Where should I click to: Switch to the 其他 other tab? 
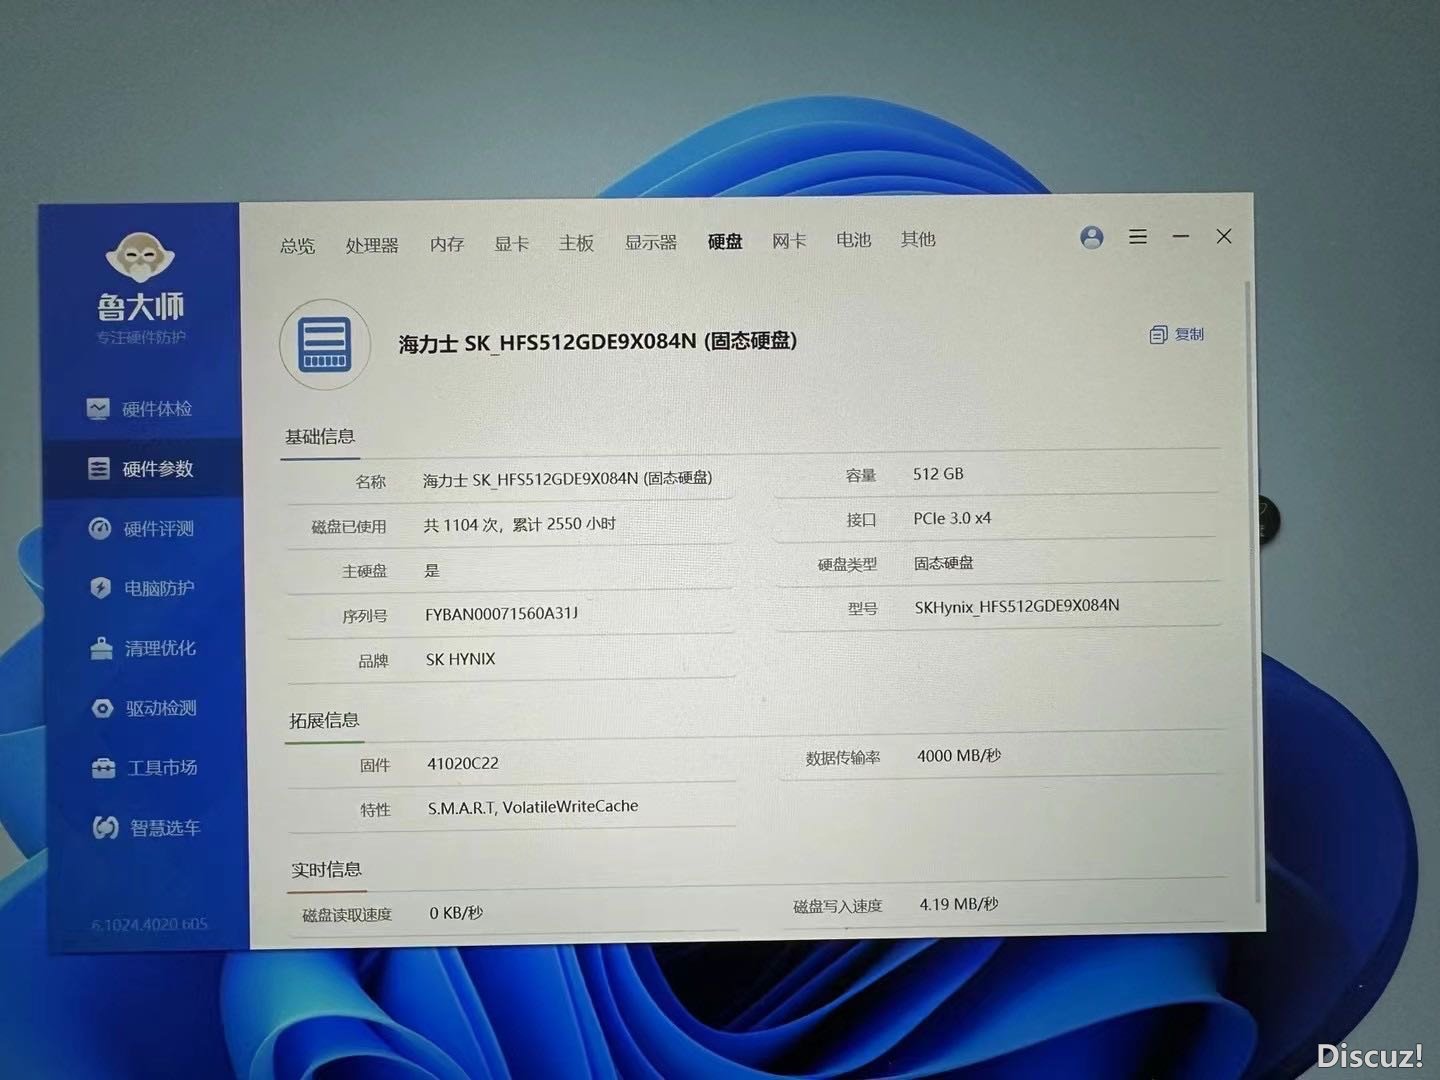[918, 239]
